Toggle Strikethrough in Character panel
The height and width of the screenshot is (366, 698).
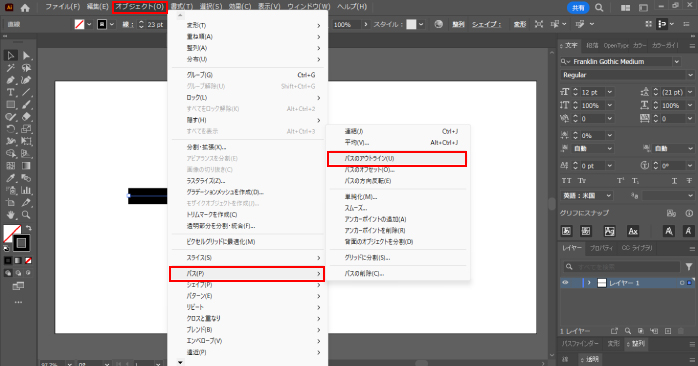[x=689, y=181]
